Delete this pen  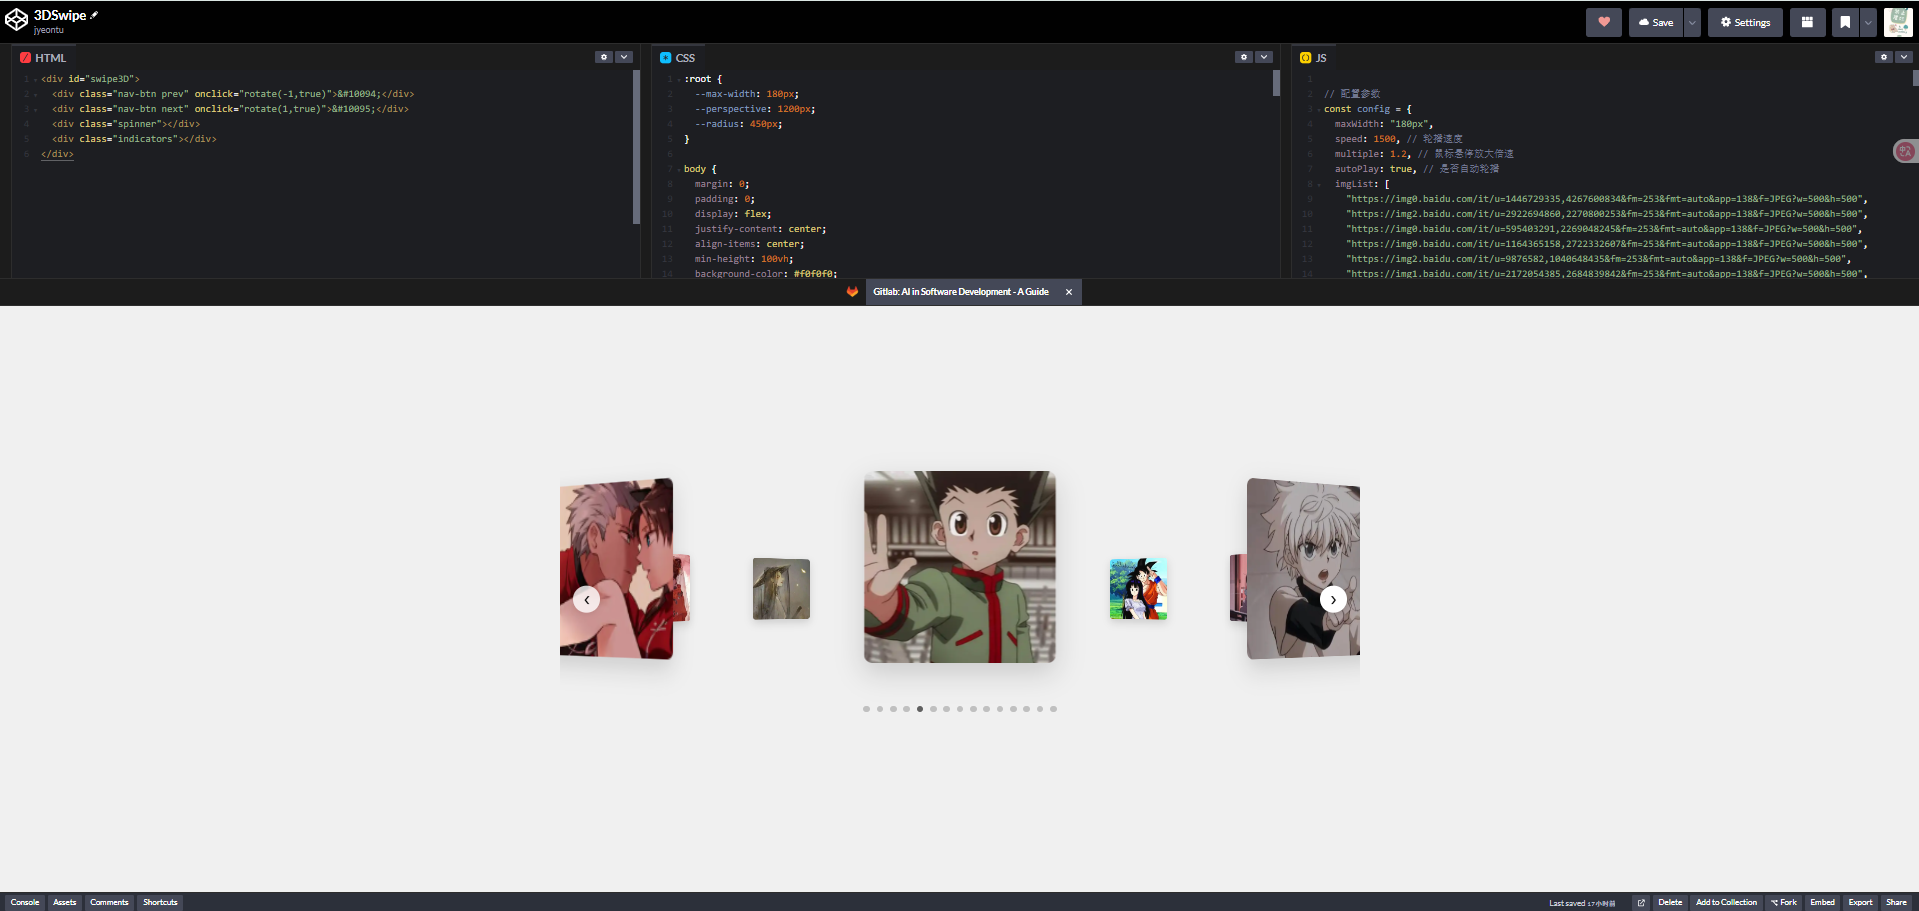coord(1670,902)
